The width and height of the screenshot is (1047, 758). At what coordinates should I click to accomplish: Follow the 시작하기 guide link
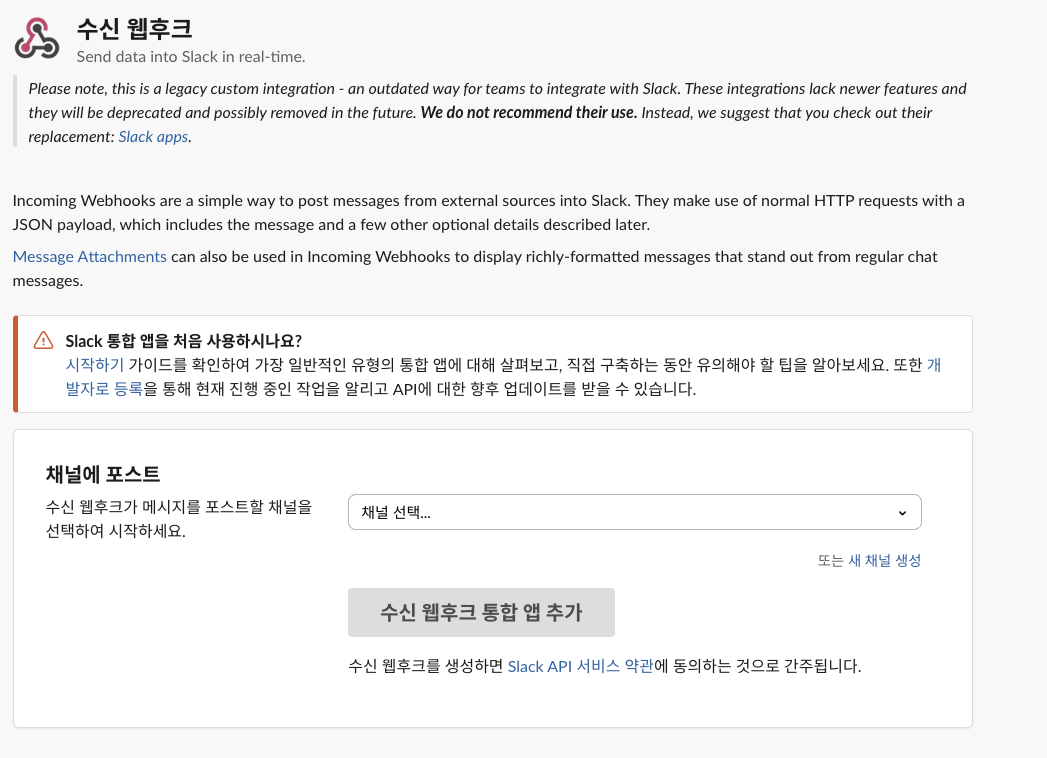95,365
